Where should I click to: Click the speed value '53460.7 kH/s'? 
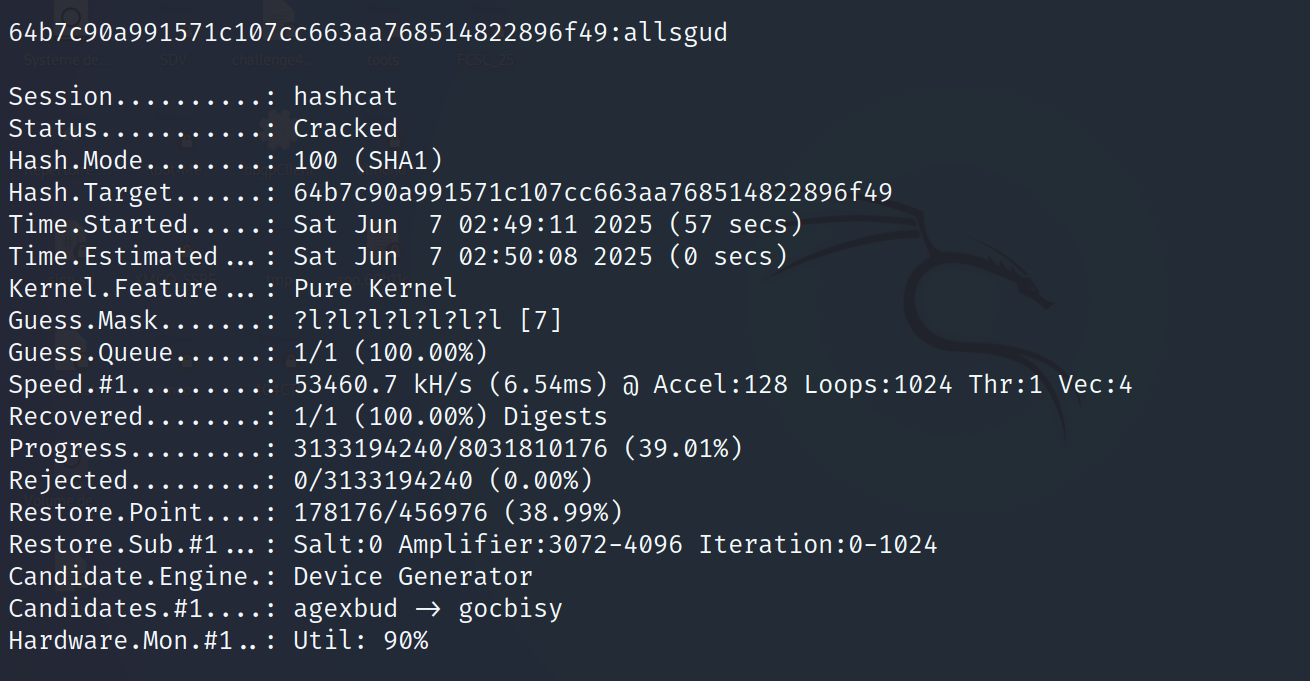383,385
